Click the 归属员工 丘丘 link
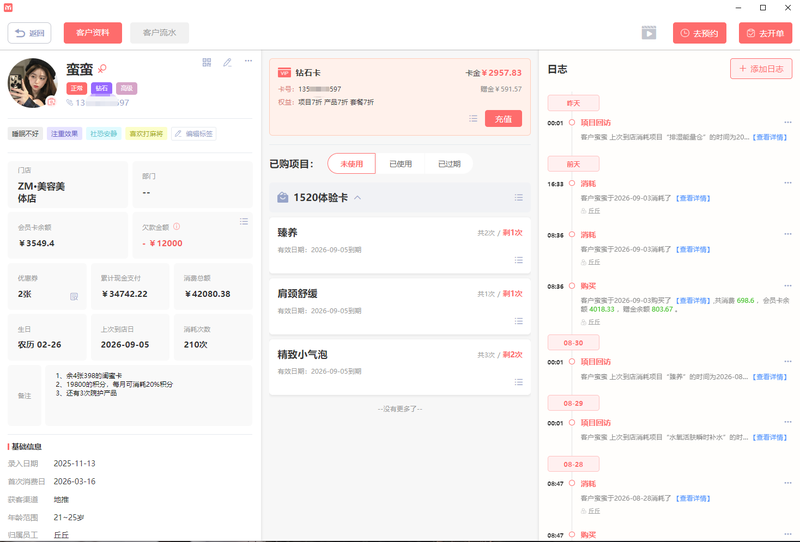The height and width of the screenshot is (542, 800). [61, 535]
